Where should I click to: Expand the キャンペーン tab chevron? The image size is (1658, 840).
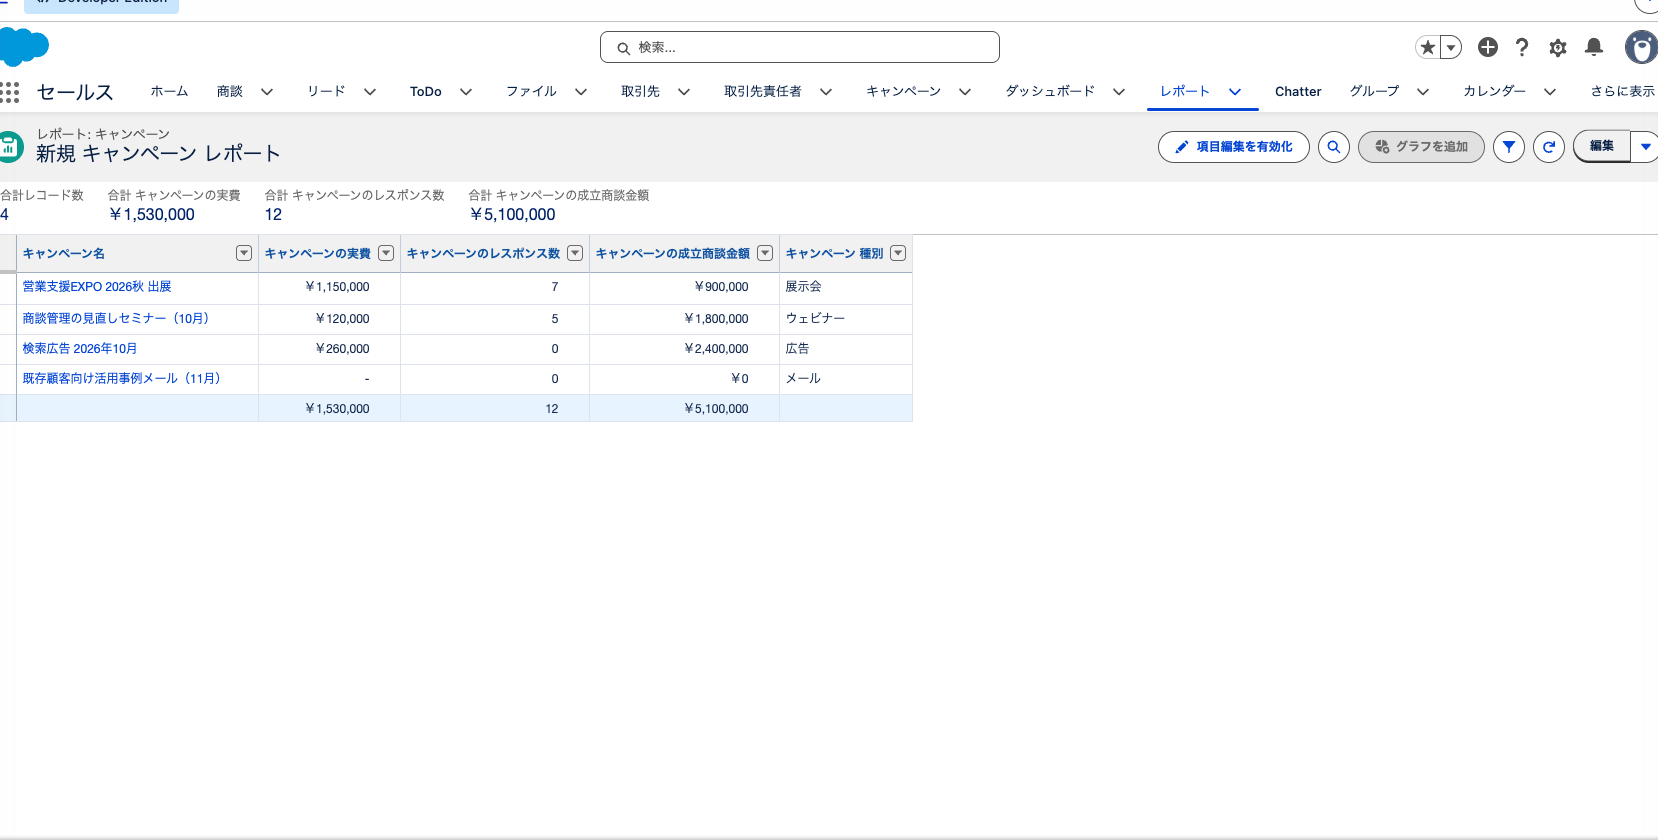coord(965,91)
